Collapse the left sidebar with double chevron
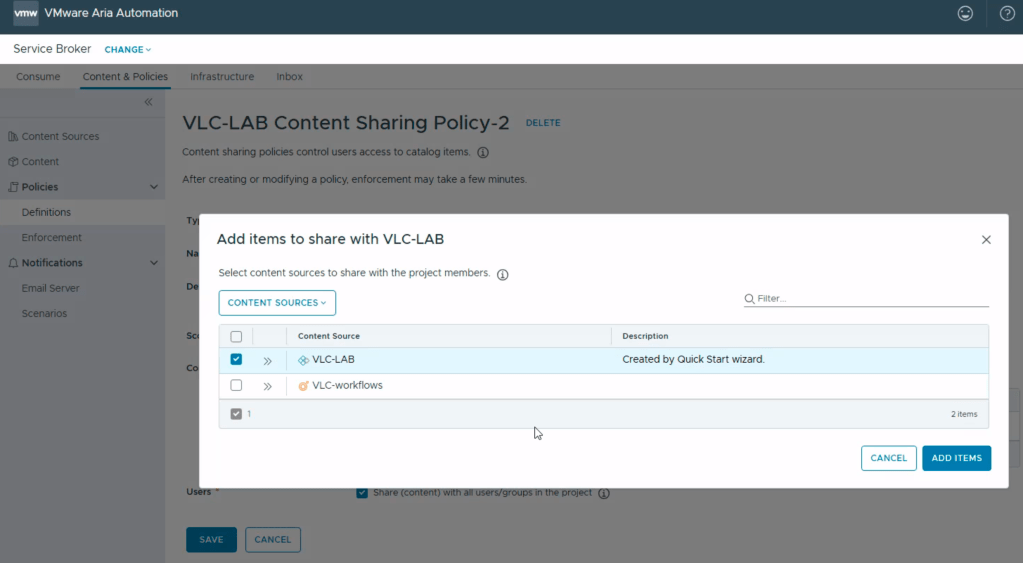The image size is (1023, 563). click(148, 102)
